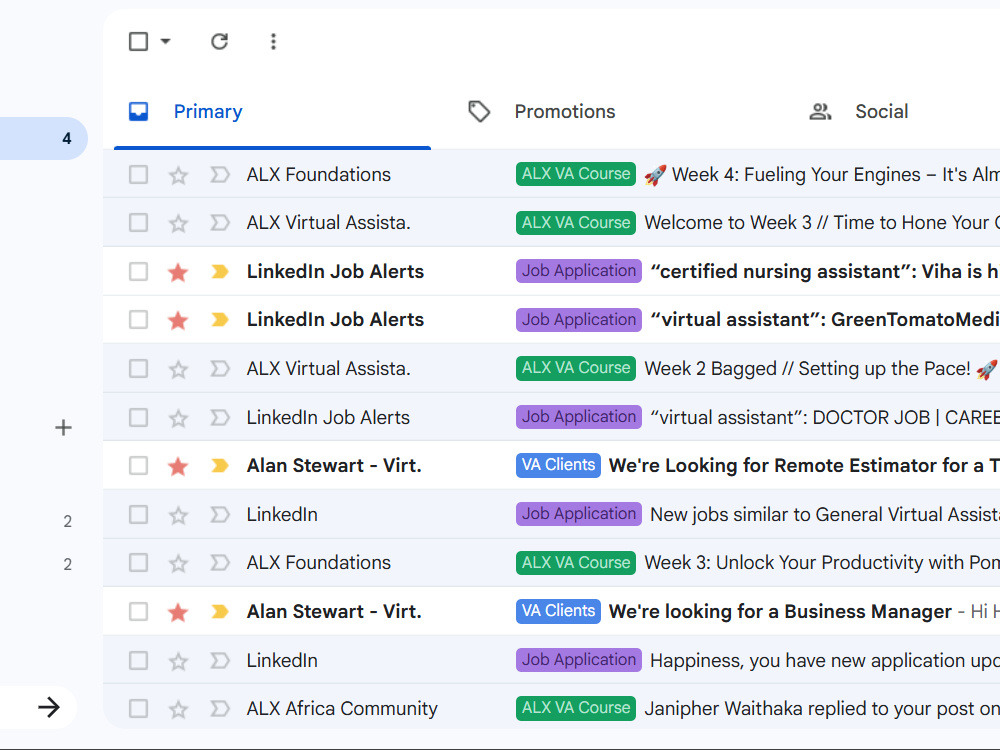This screenshot has width=1000, height=750.
Task: Star the DOCTOR JOB virtual assistant email
Action: point(178,418)
